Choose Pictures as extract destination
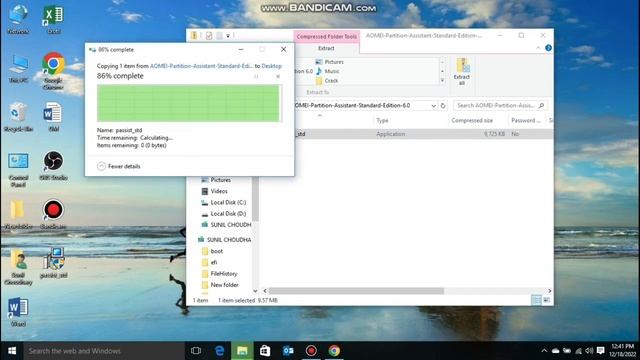Screen dimensions: 640x360 pyautogui.click(x=329, y=62)
